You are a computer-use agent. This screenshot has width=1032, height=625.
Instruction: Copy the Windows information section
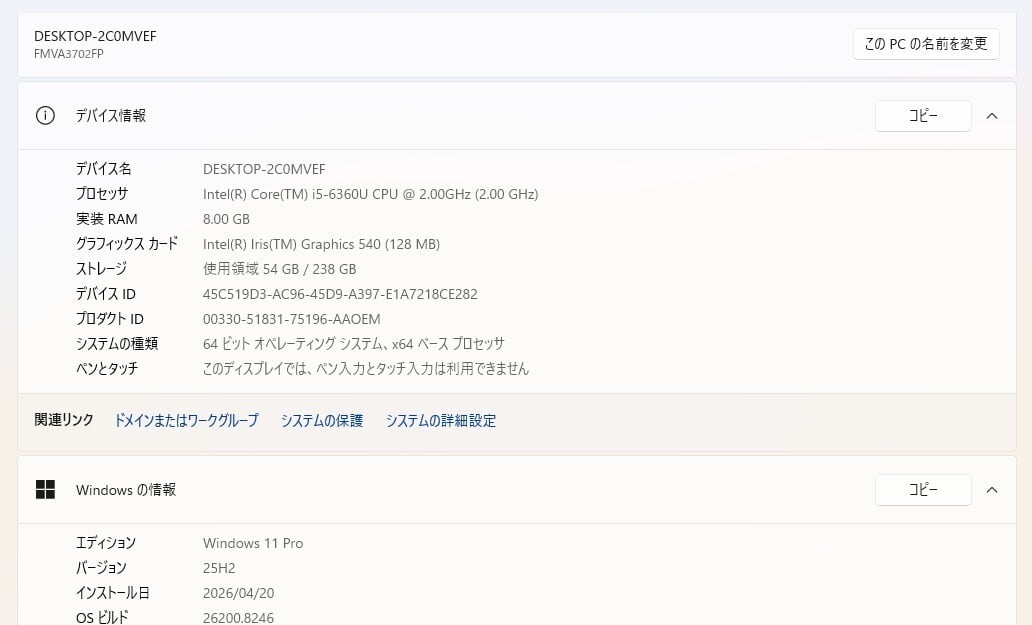coord(923,489)
